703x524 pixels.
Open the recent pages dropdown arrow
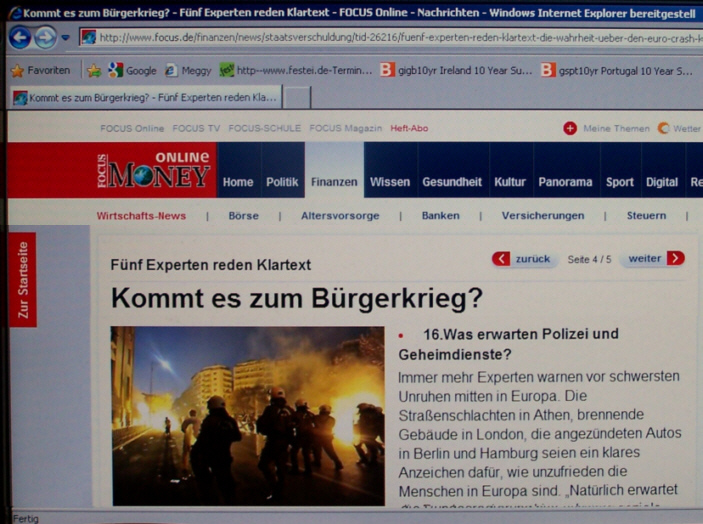[x=66, y=38]
